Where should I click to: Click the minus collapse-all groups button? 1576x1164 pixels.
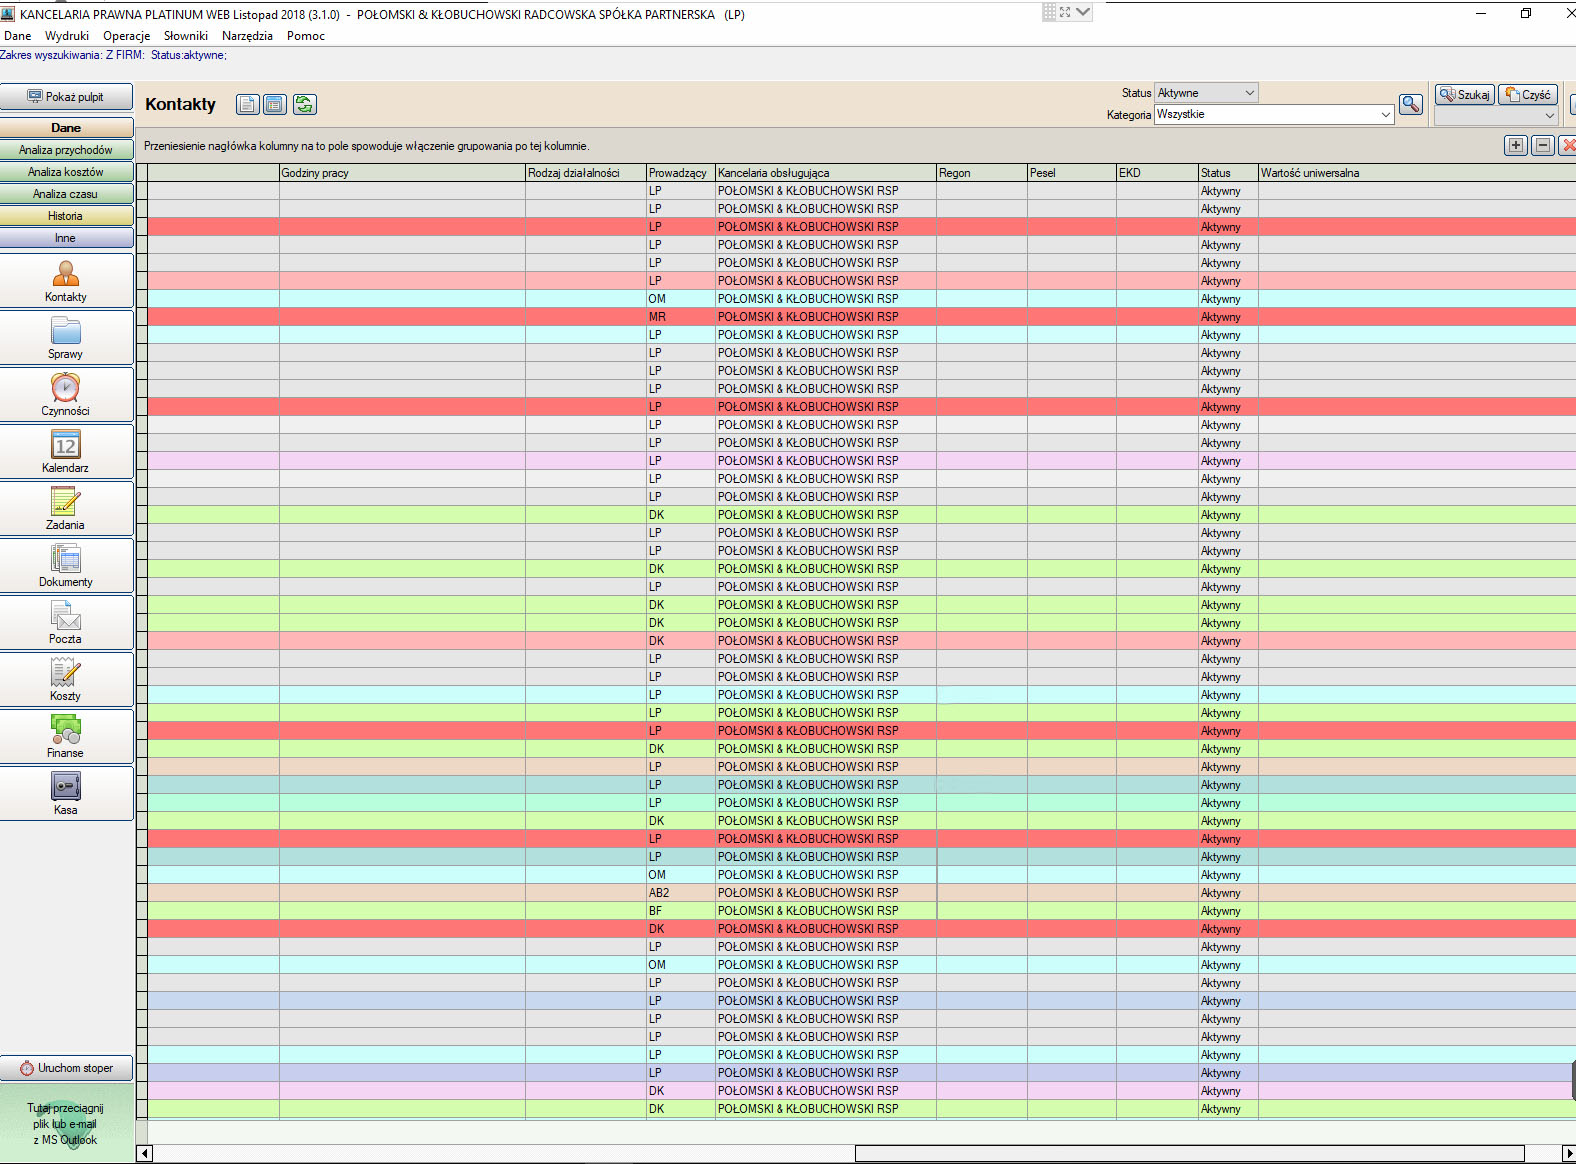click(x=1542, y=145)
